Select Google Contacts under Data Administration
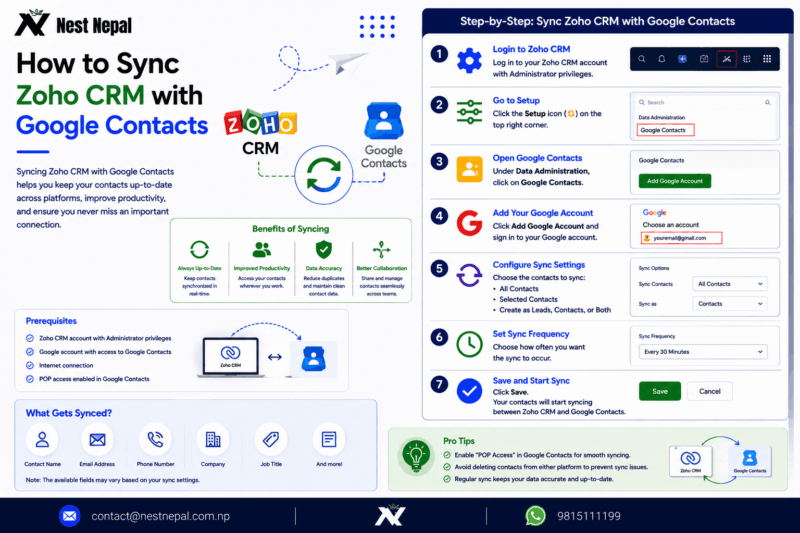Viewport: 800px width, 533px height. click(x=665, y=130)
